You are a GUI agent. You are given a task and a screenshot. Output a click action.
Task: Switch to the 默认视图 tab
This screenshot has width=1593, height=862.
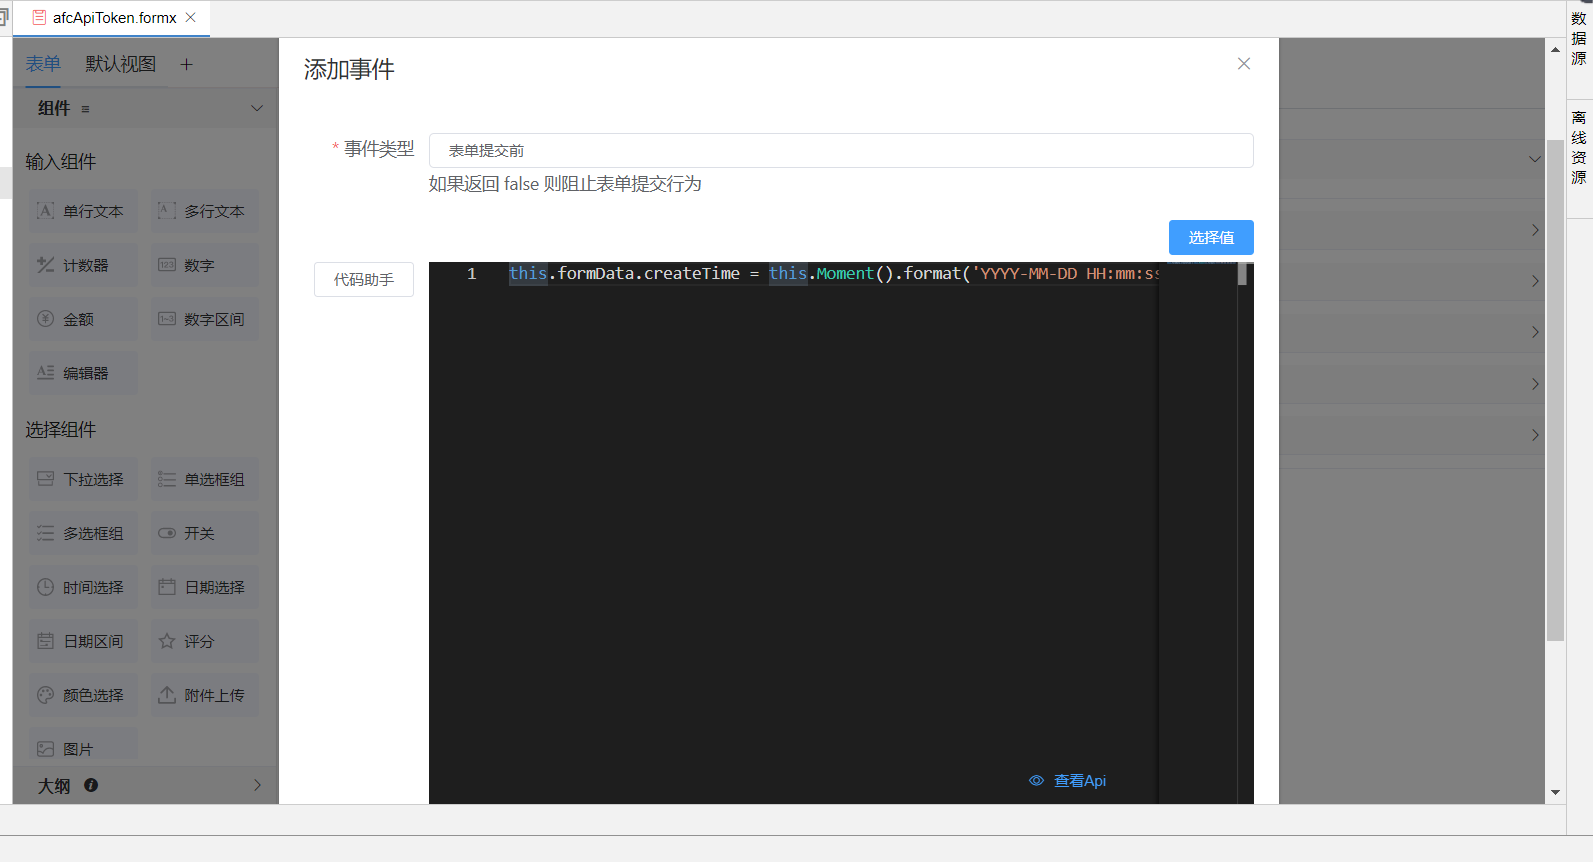click(120, 64)
